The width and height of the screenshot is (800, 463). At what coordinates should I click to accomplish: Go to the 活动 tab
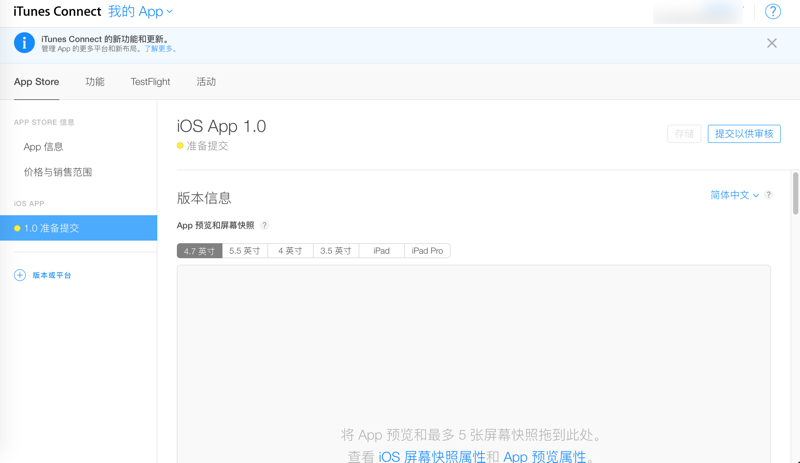206,82
